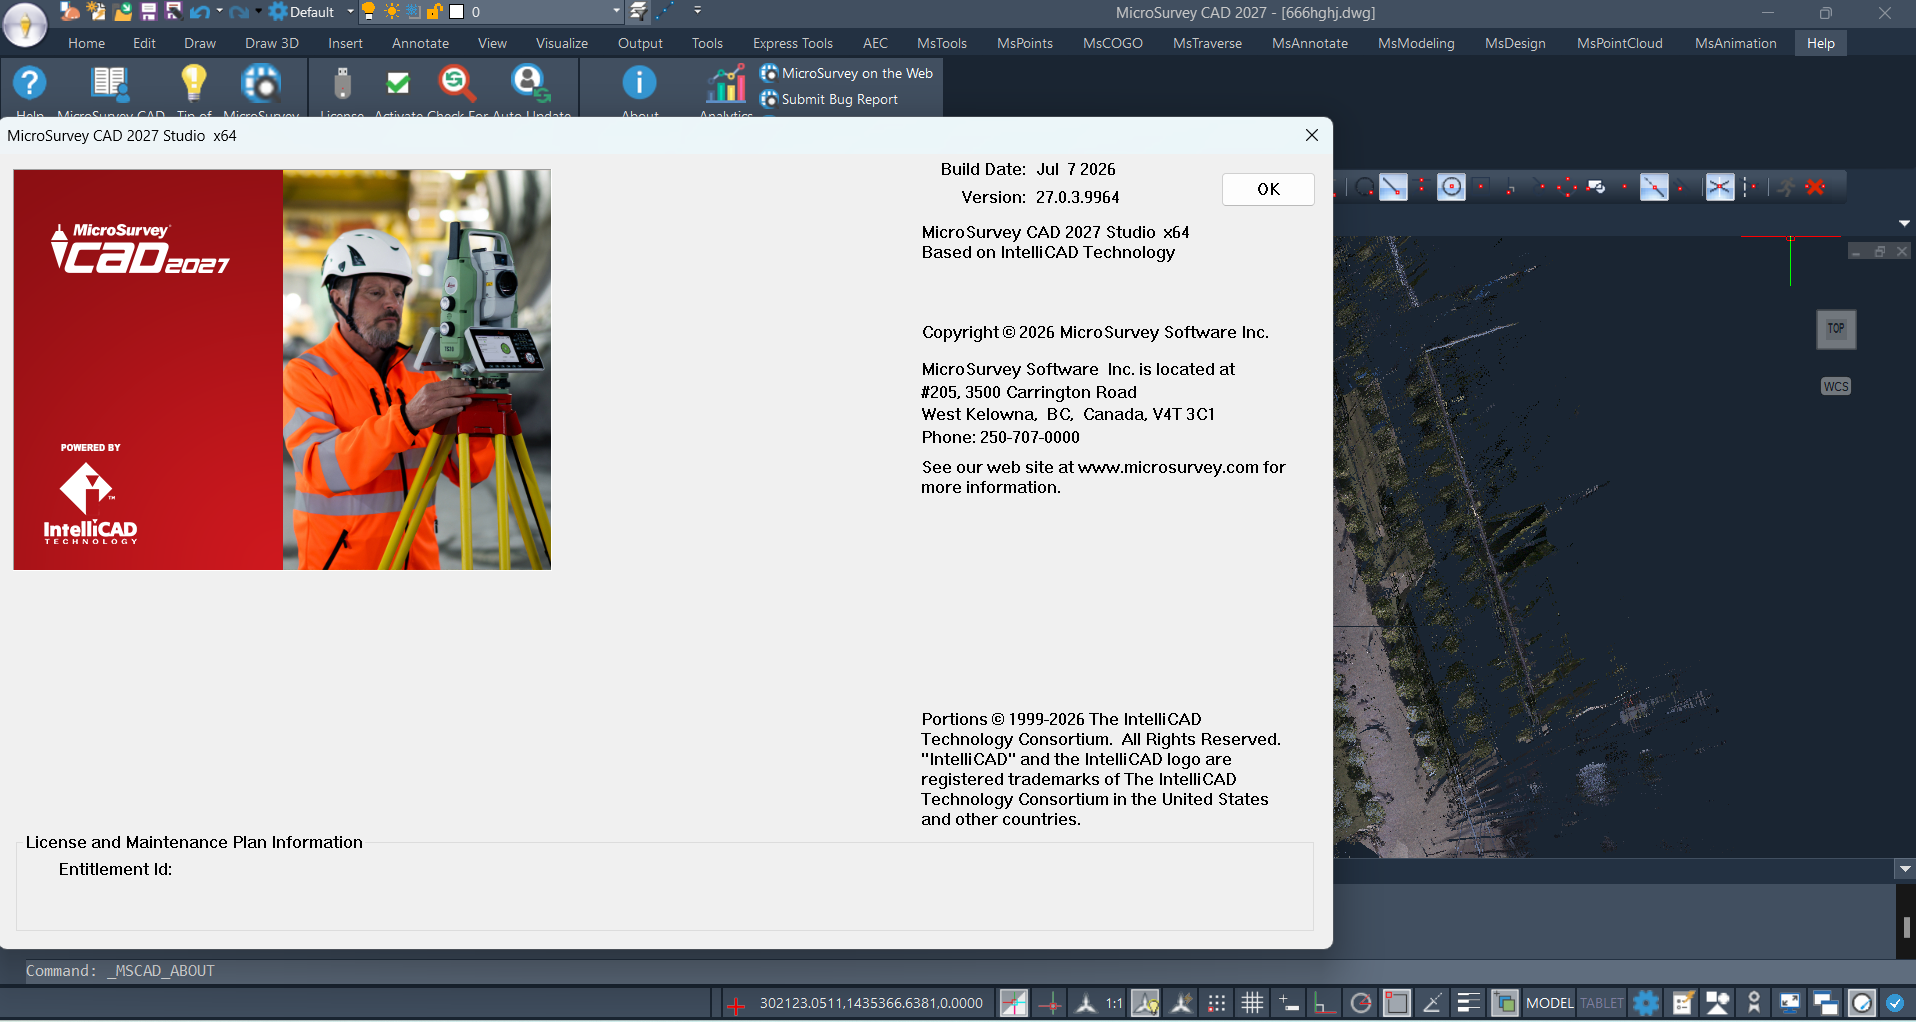The image size is (1916, 1022).
Task: Click the Quick snap running figure icon
Action: [x=1785, y=187]
